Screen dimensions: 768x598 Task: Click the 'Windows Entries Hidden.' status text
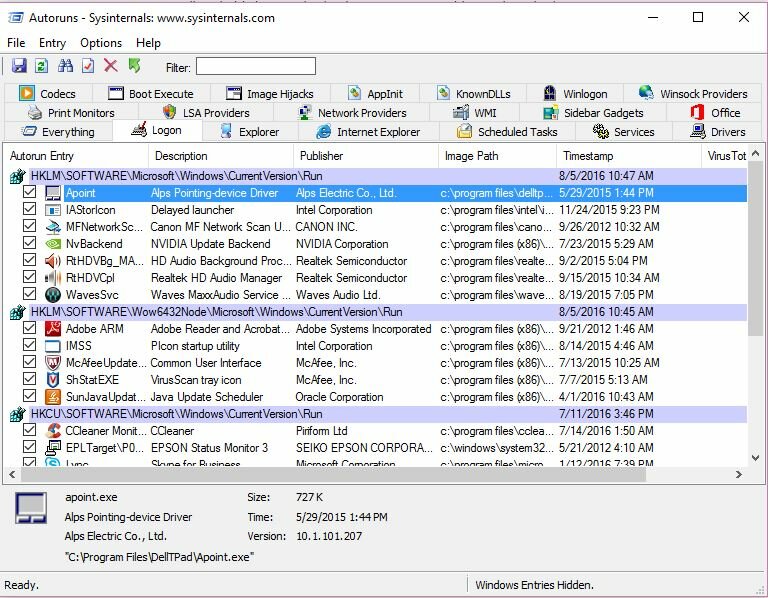(534, 585)
